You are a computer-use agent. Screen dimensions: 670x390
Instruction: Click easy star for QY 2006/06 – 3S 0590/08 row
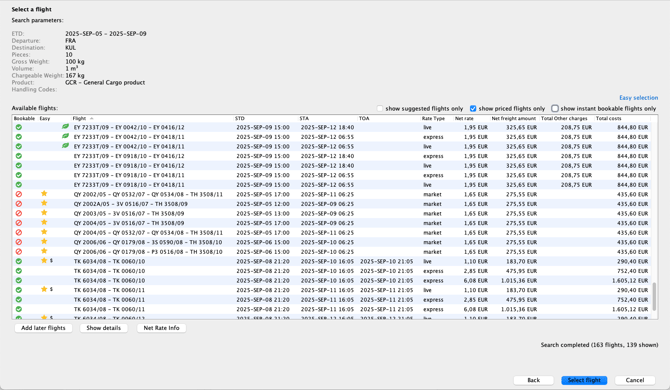[44, 242]
